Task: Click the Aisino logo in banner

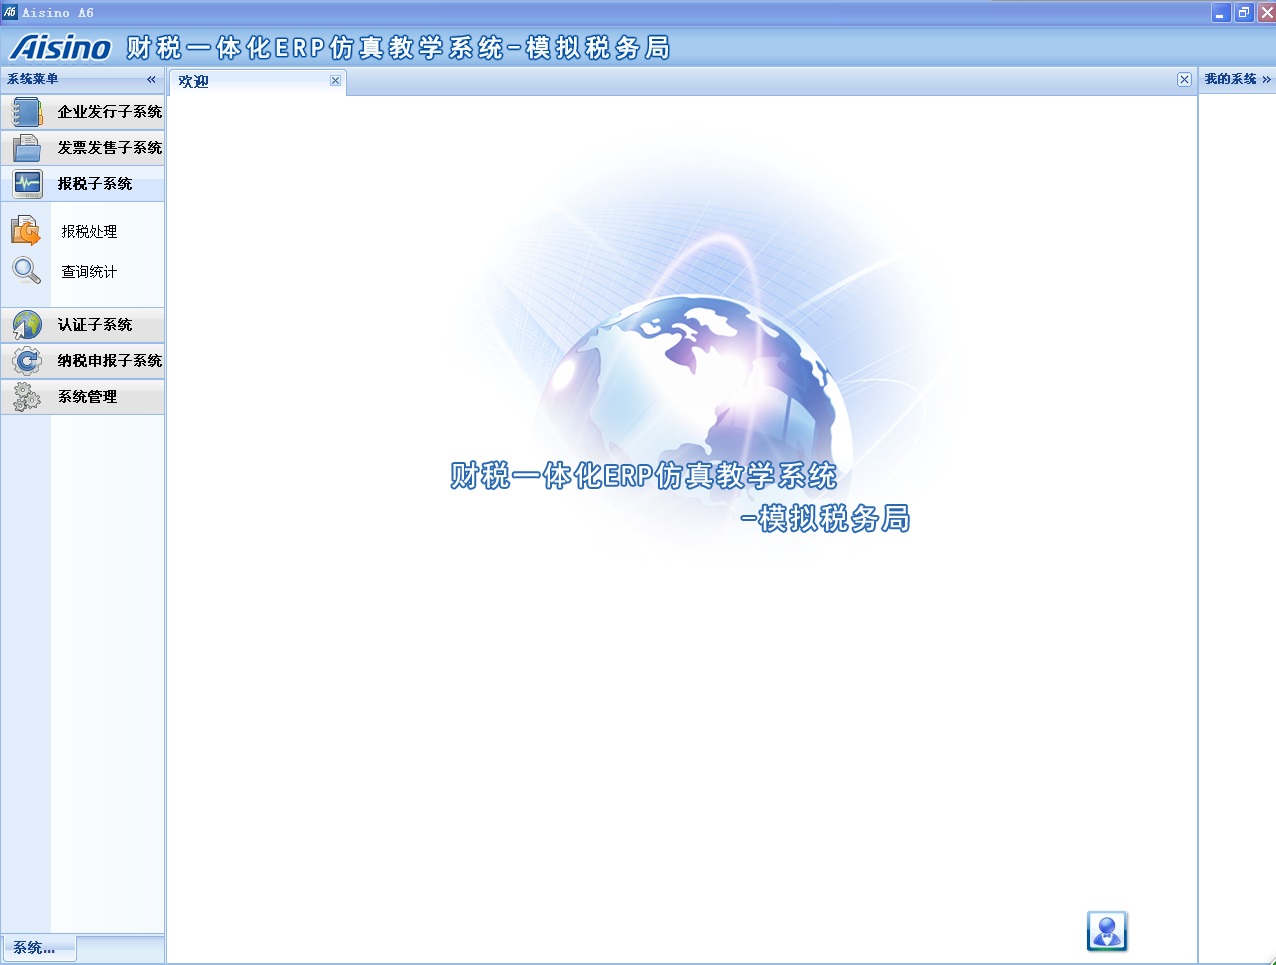Action: pos(61,47)
